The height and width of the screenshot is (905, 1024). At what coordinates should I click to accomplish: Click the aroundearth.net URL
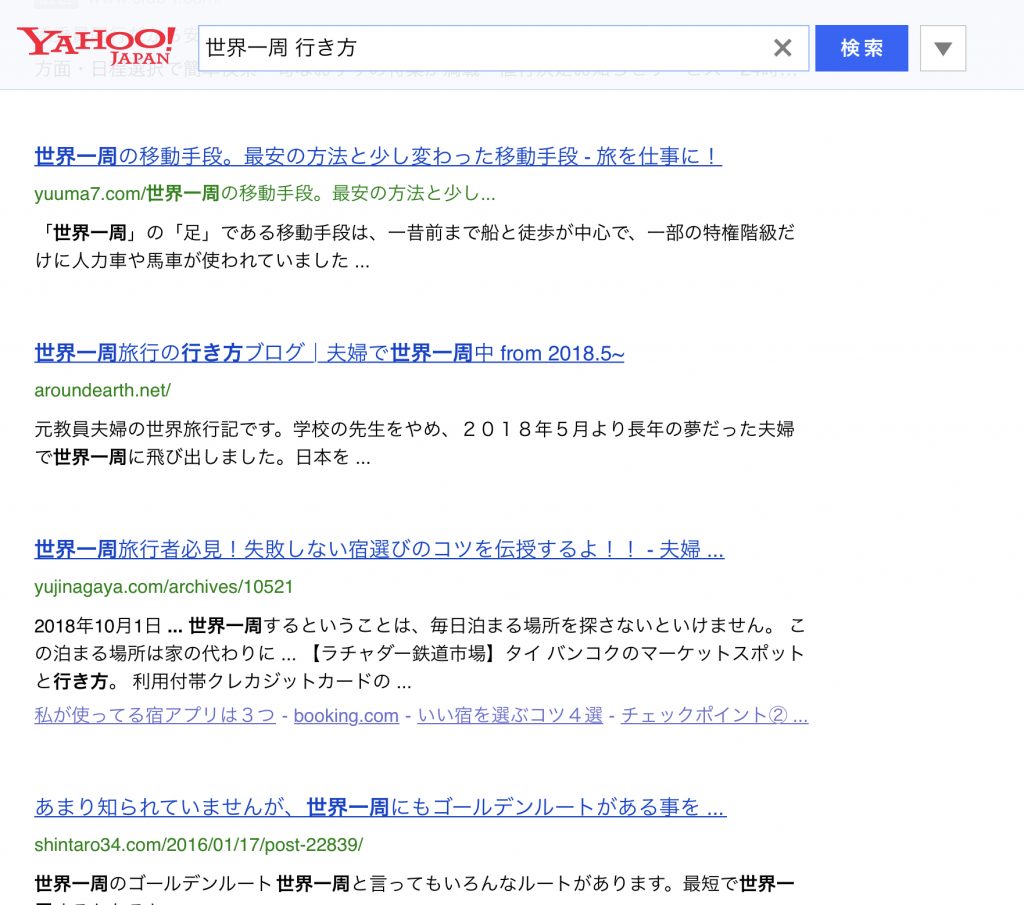click(102, 390)
